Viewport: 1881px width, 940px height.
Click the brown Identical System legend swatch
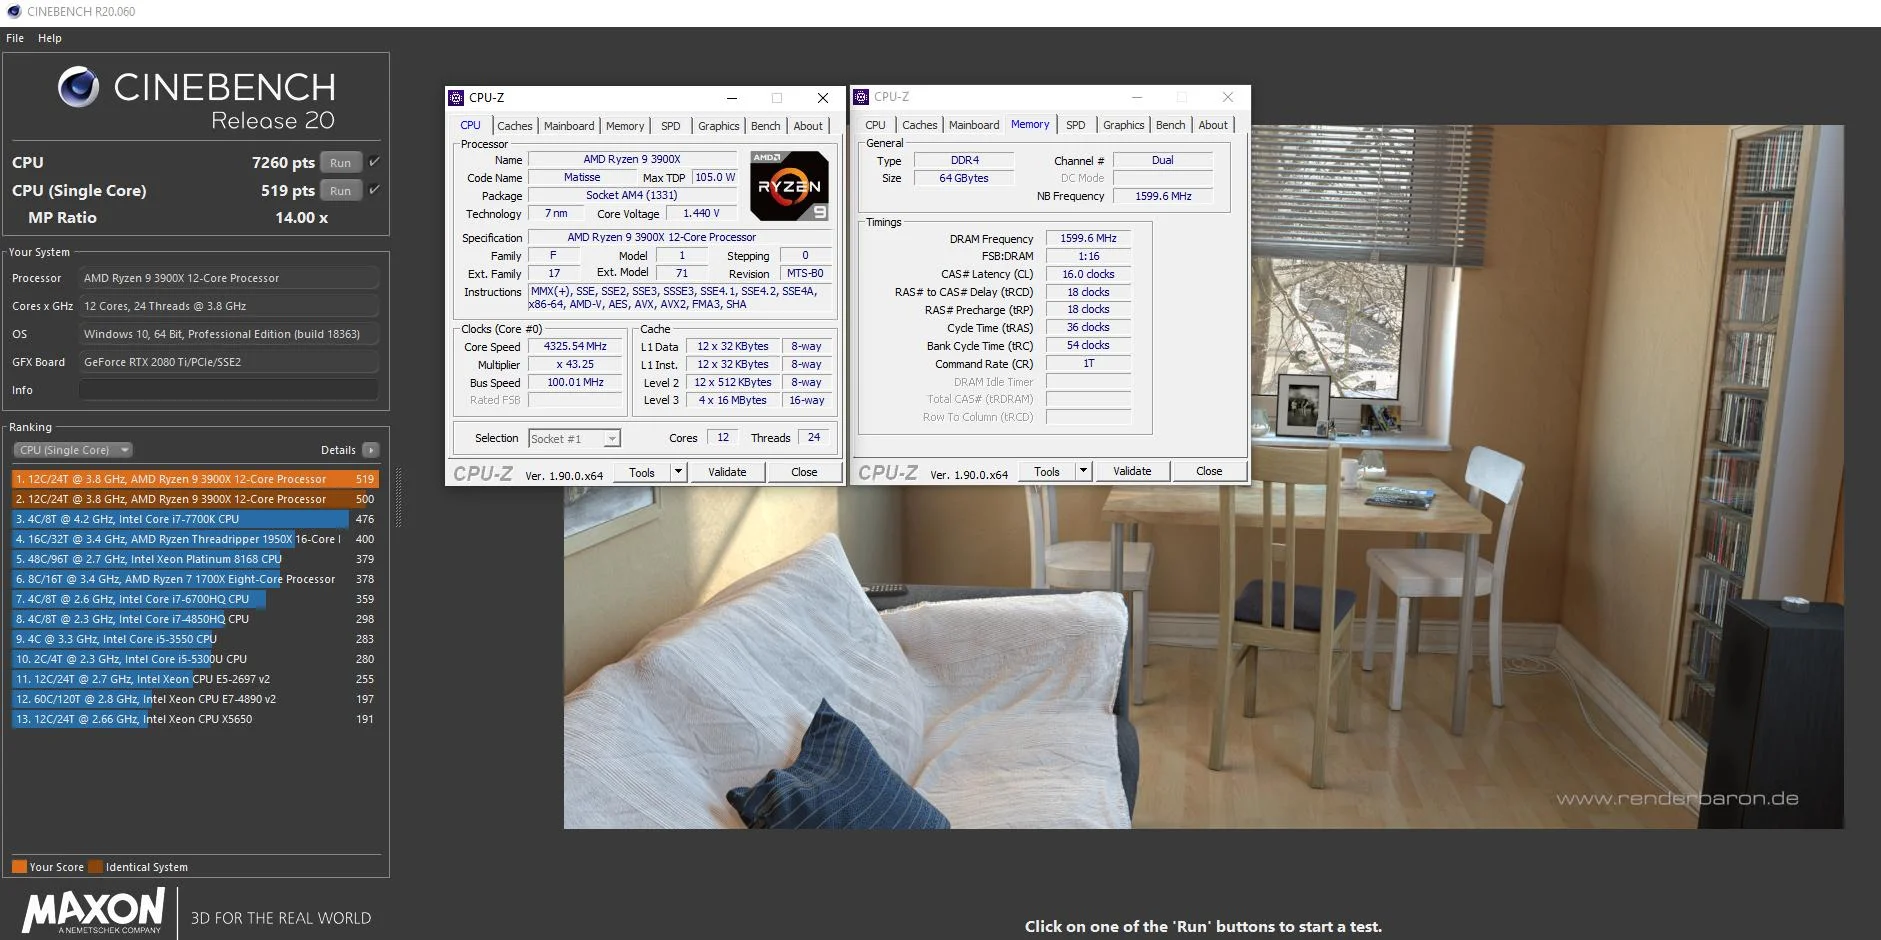95,867
